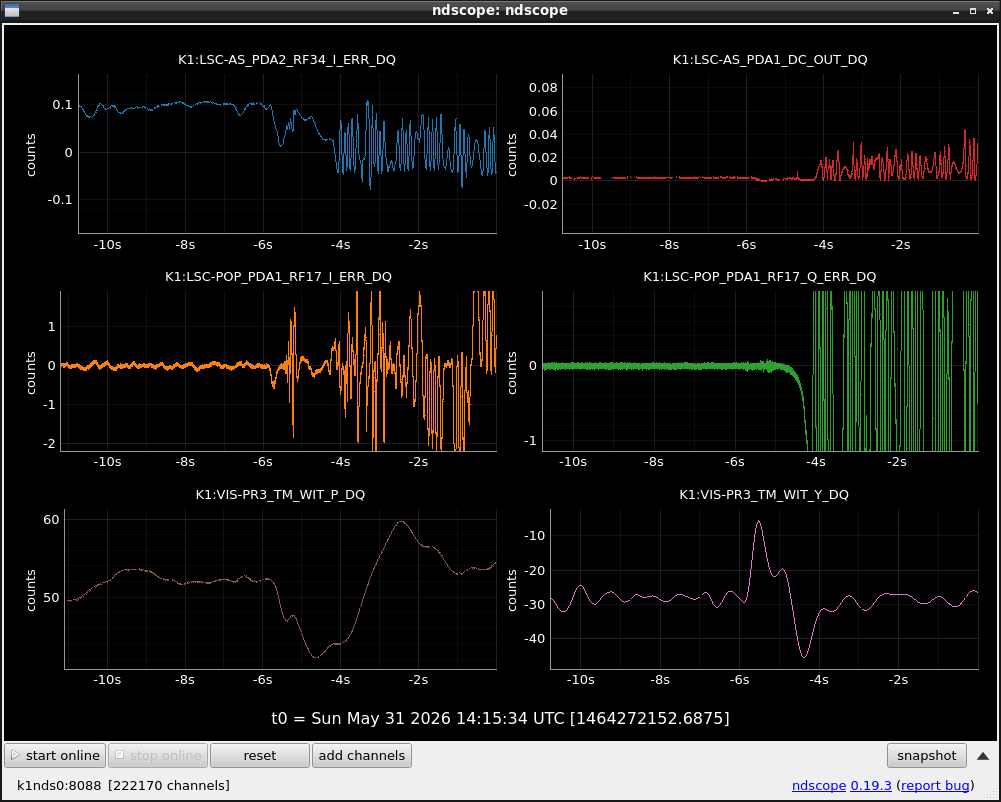Click the t0 timestamp label
This screenshot has width=1001, height=802.
500,718
